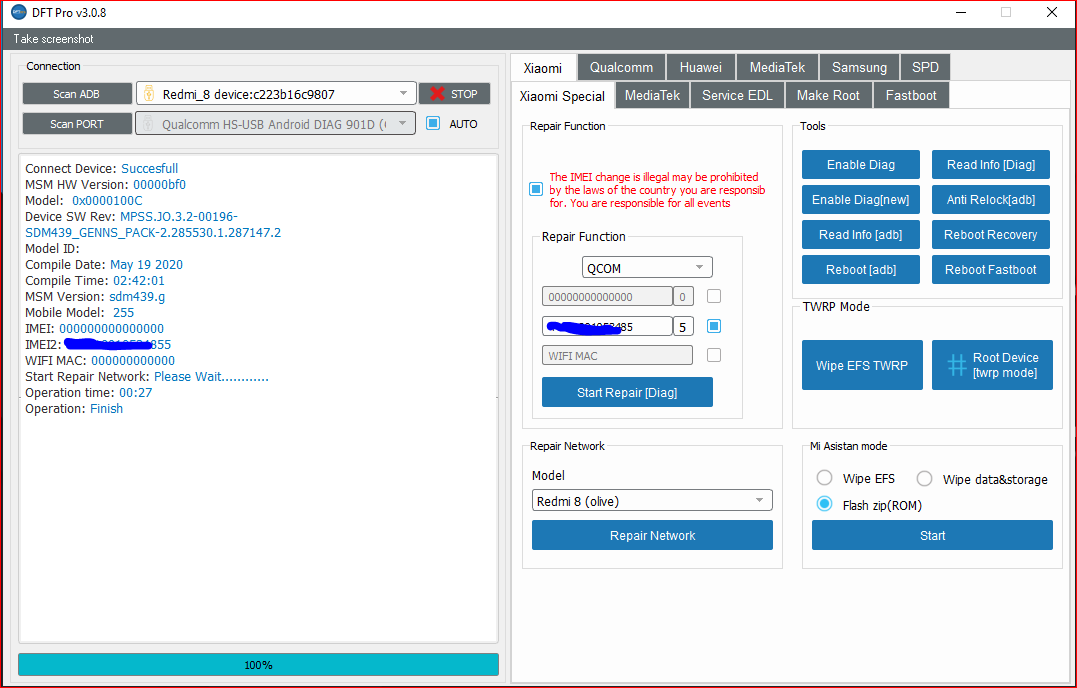Screen dimensions: 1077x688
Task: Enable the WIFI MAC checkbox
Action: click(714, 355)
